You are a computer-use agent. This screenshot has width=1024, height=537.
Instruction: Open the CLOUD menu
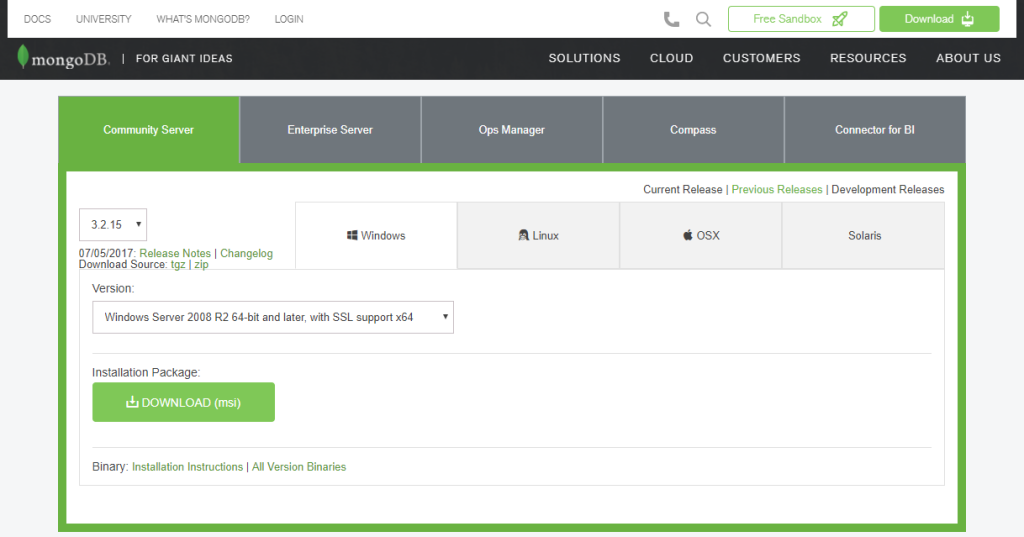point(671,58)
